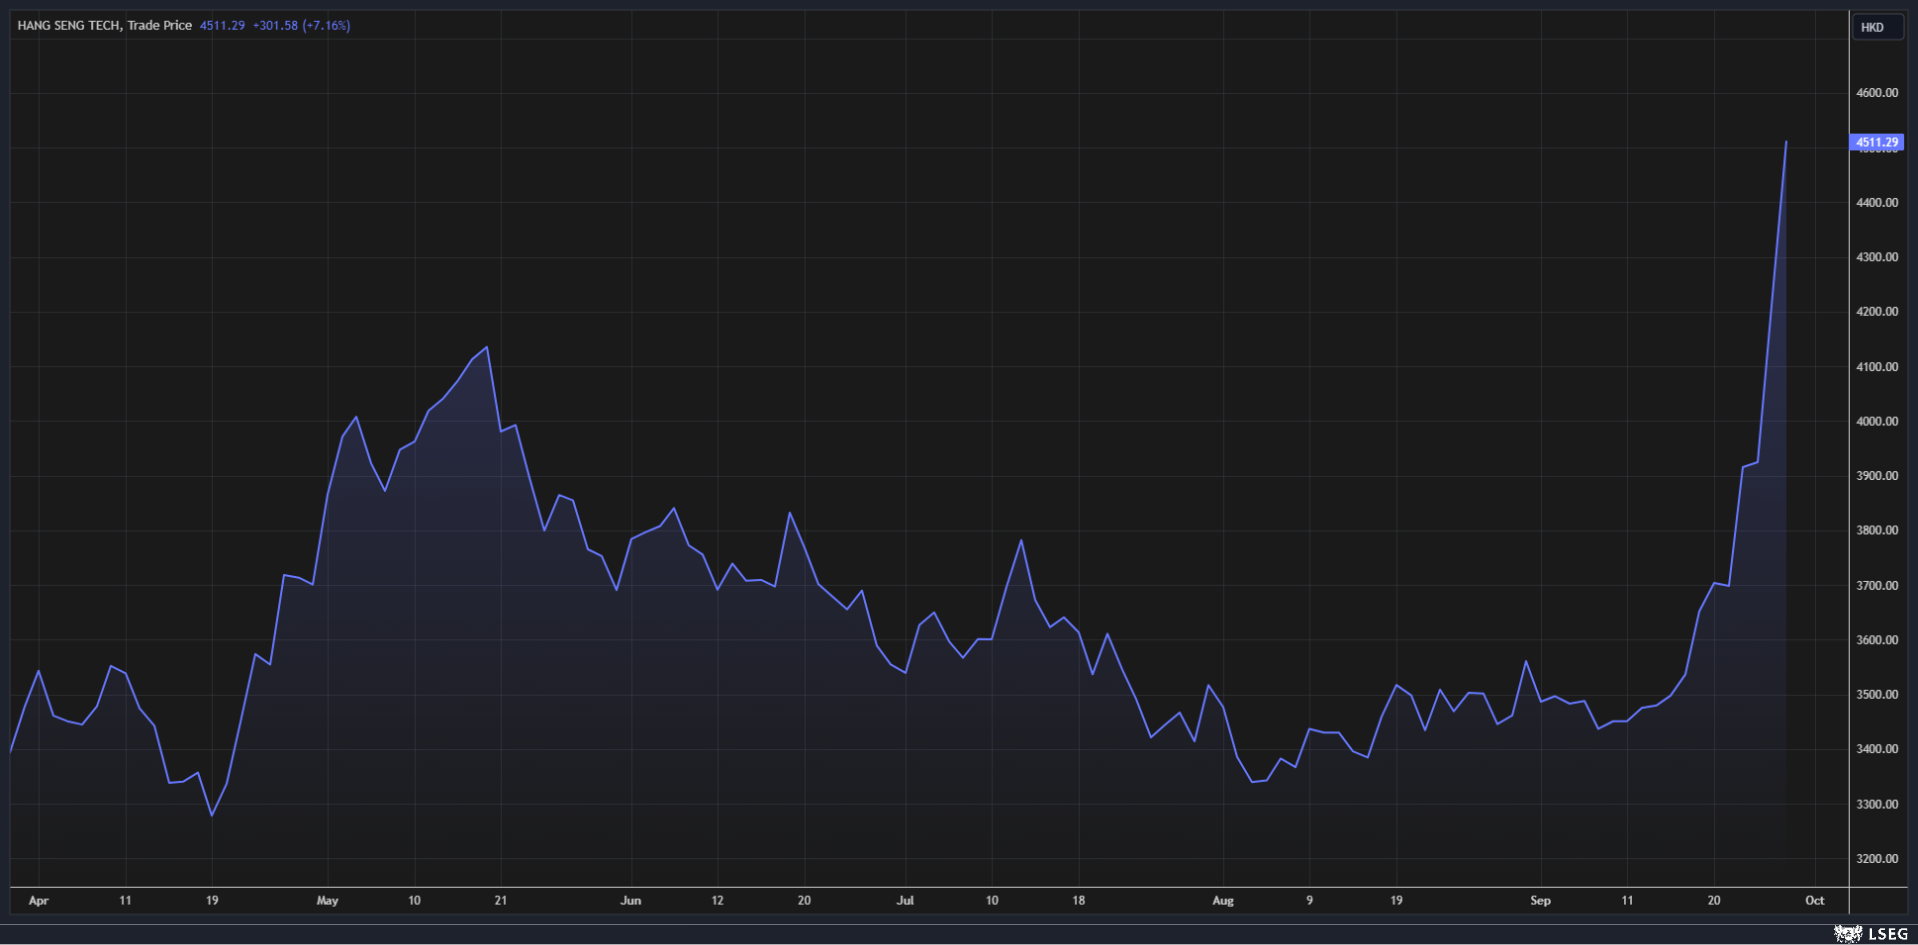
Task: Click the 18 date label in July
Action: 1078,901
